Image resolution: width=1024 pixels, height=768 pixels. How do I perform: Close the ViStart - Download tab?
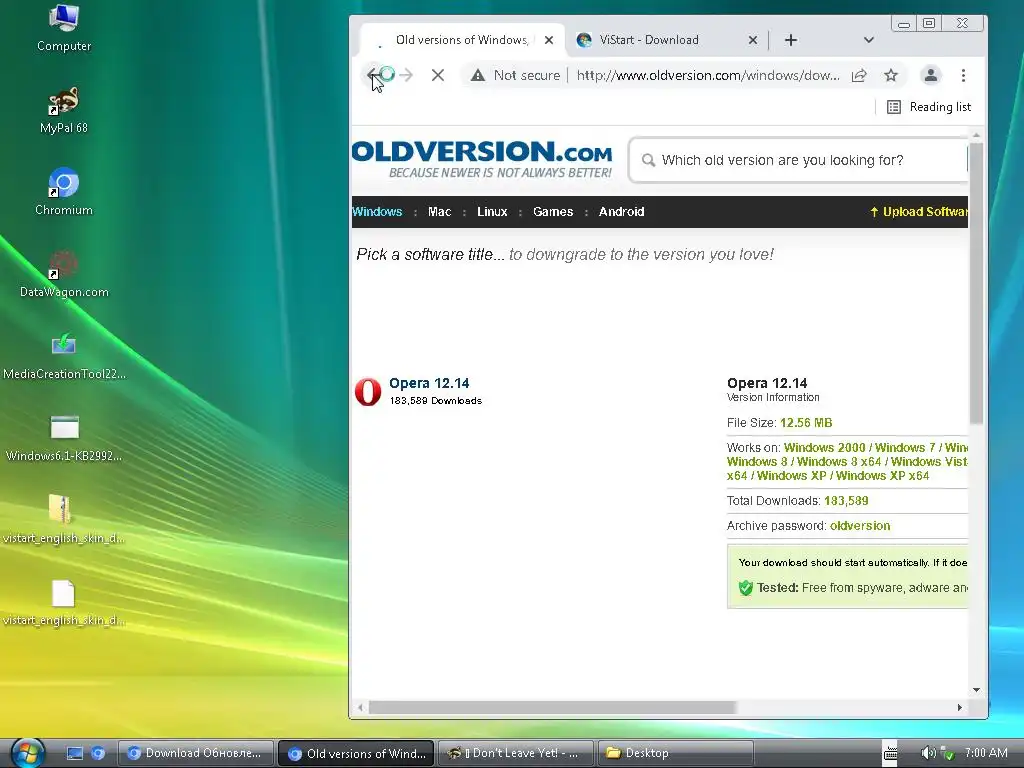752,40
